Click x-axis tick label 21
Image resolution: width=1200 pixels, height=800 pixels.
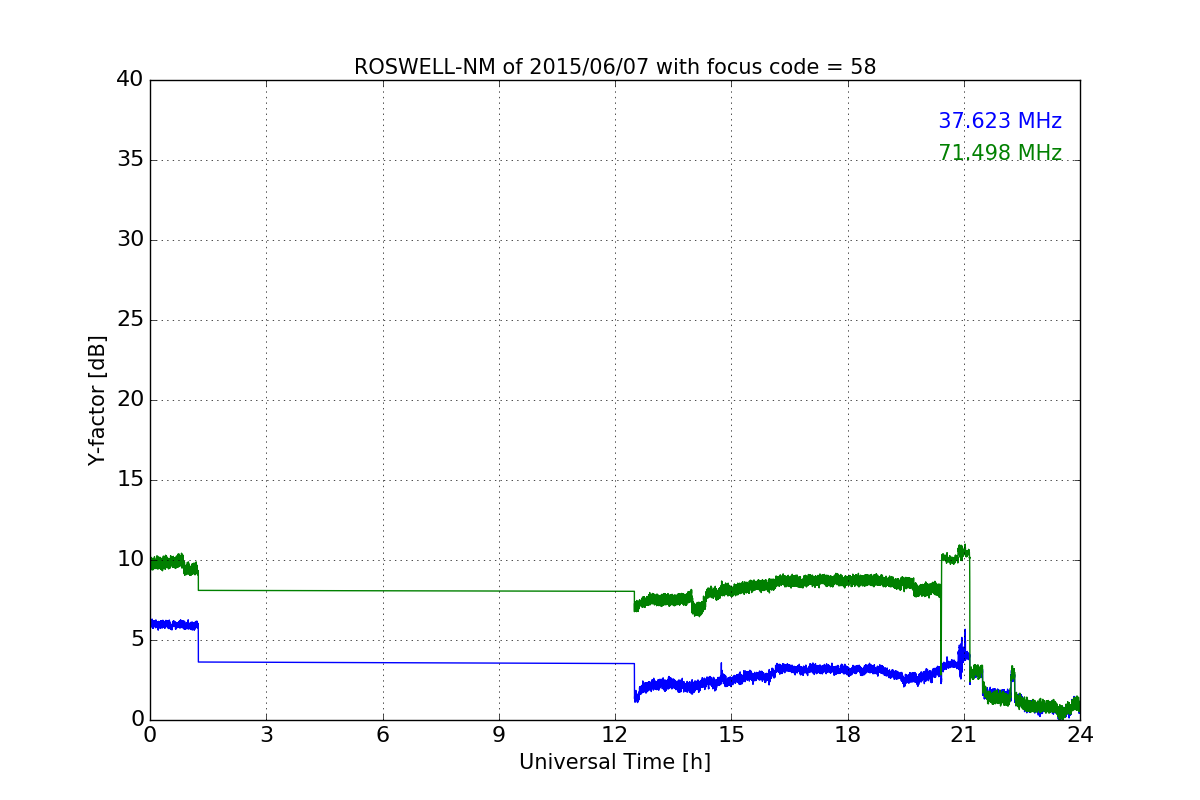964,735
